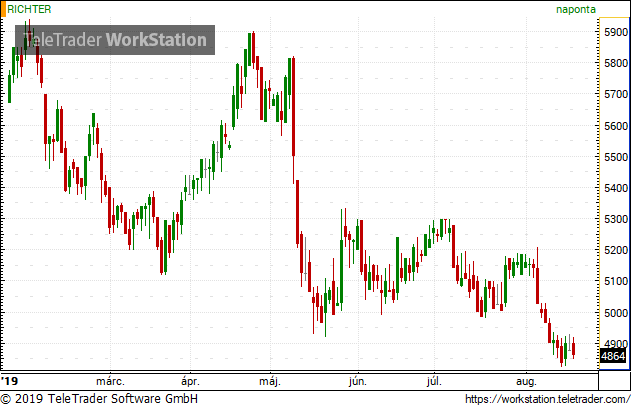Click the RICHTER ticker symbol label

[29, 9]
